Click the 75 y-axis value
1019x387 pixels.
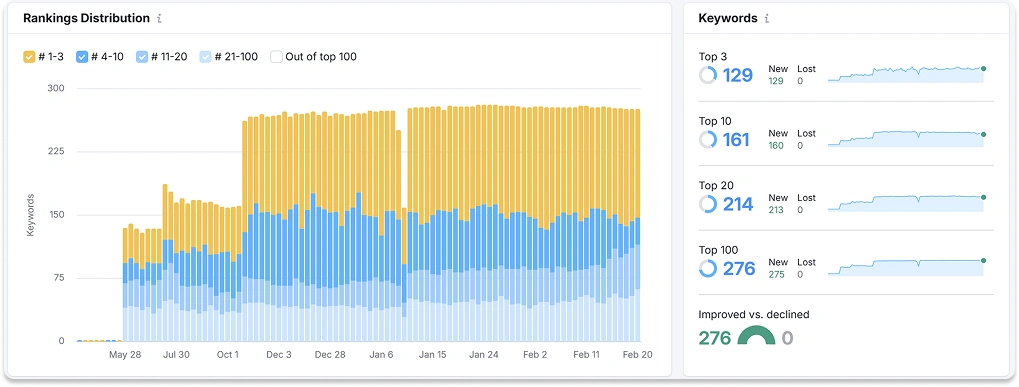(x=59, y=278)
